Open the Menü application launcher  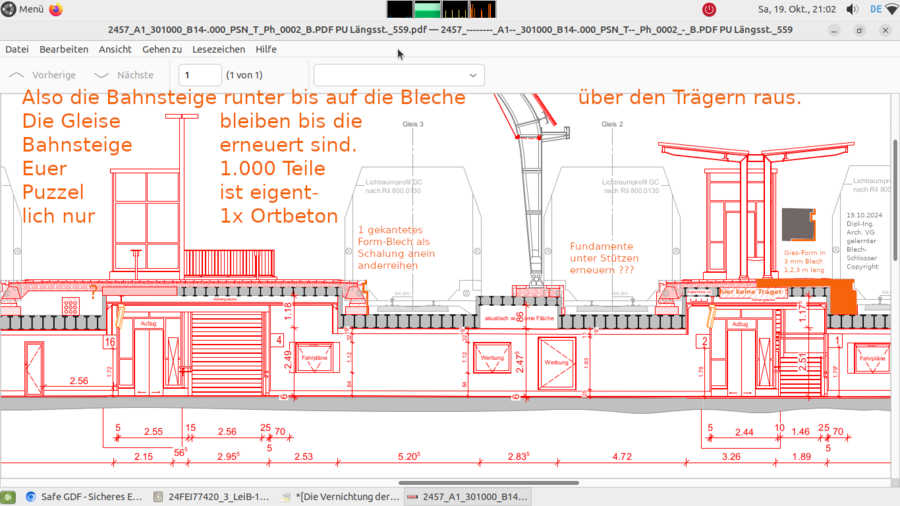23,9
